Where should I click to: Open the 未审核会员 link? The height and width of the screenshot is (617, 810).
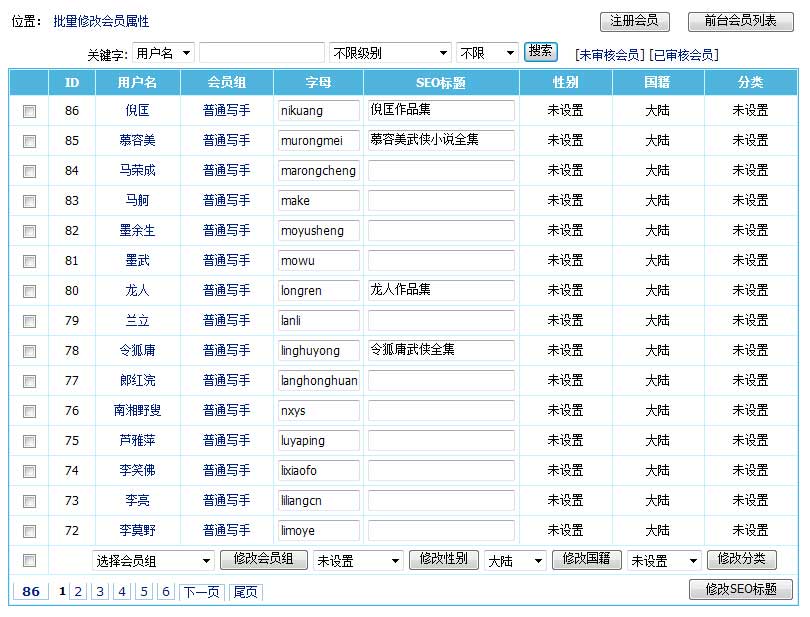click(610, 55)
